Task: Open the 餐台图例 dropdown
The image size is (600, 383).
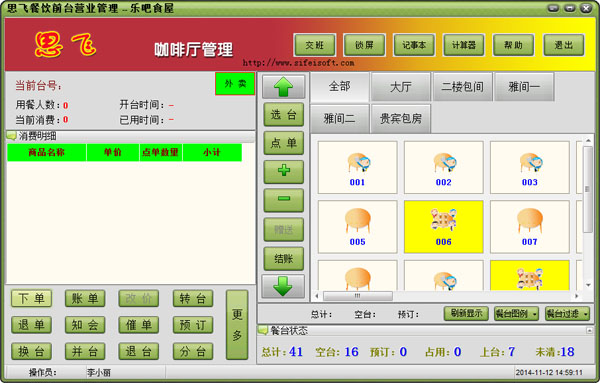Action: pyautogui.click(x=516, y=314)
